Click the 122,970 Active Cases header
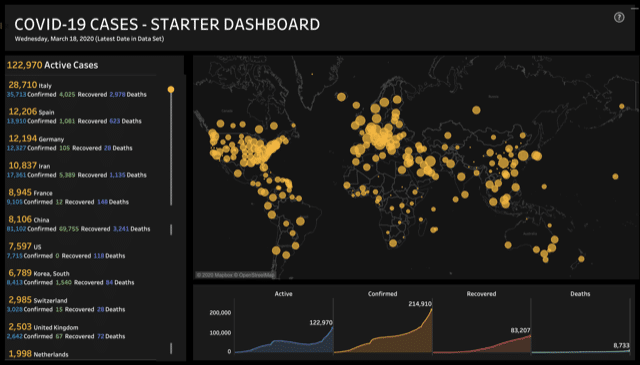Screen dimensions: 640x365 click(53, 65)
